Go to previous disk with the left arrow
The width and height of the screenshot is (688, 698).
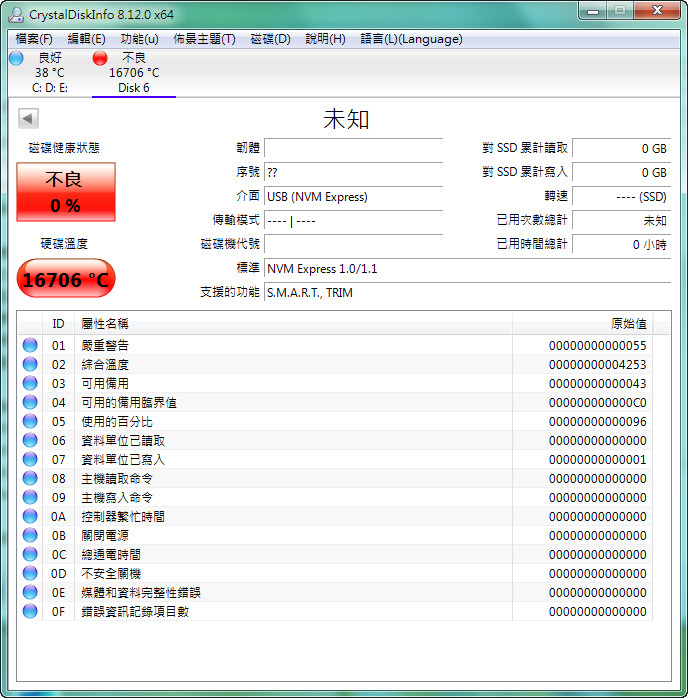click(28, 118)
